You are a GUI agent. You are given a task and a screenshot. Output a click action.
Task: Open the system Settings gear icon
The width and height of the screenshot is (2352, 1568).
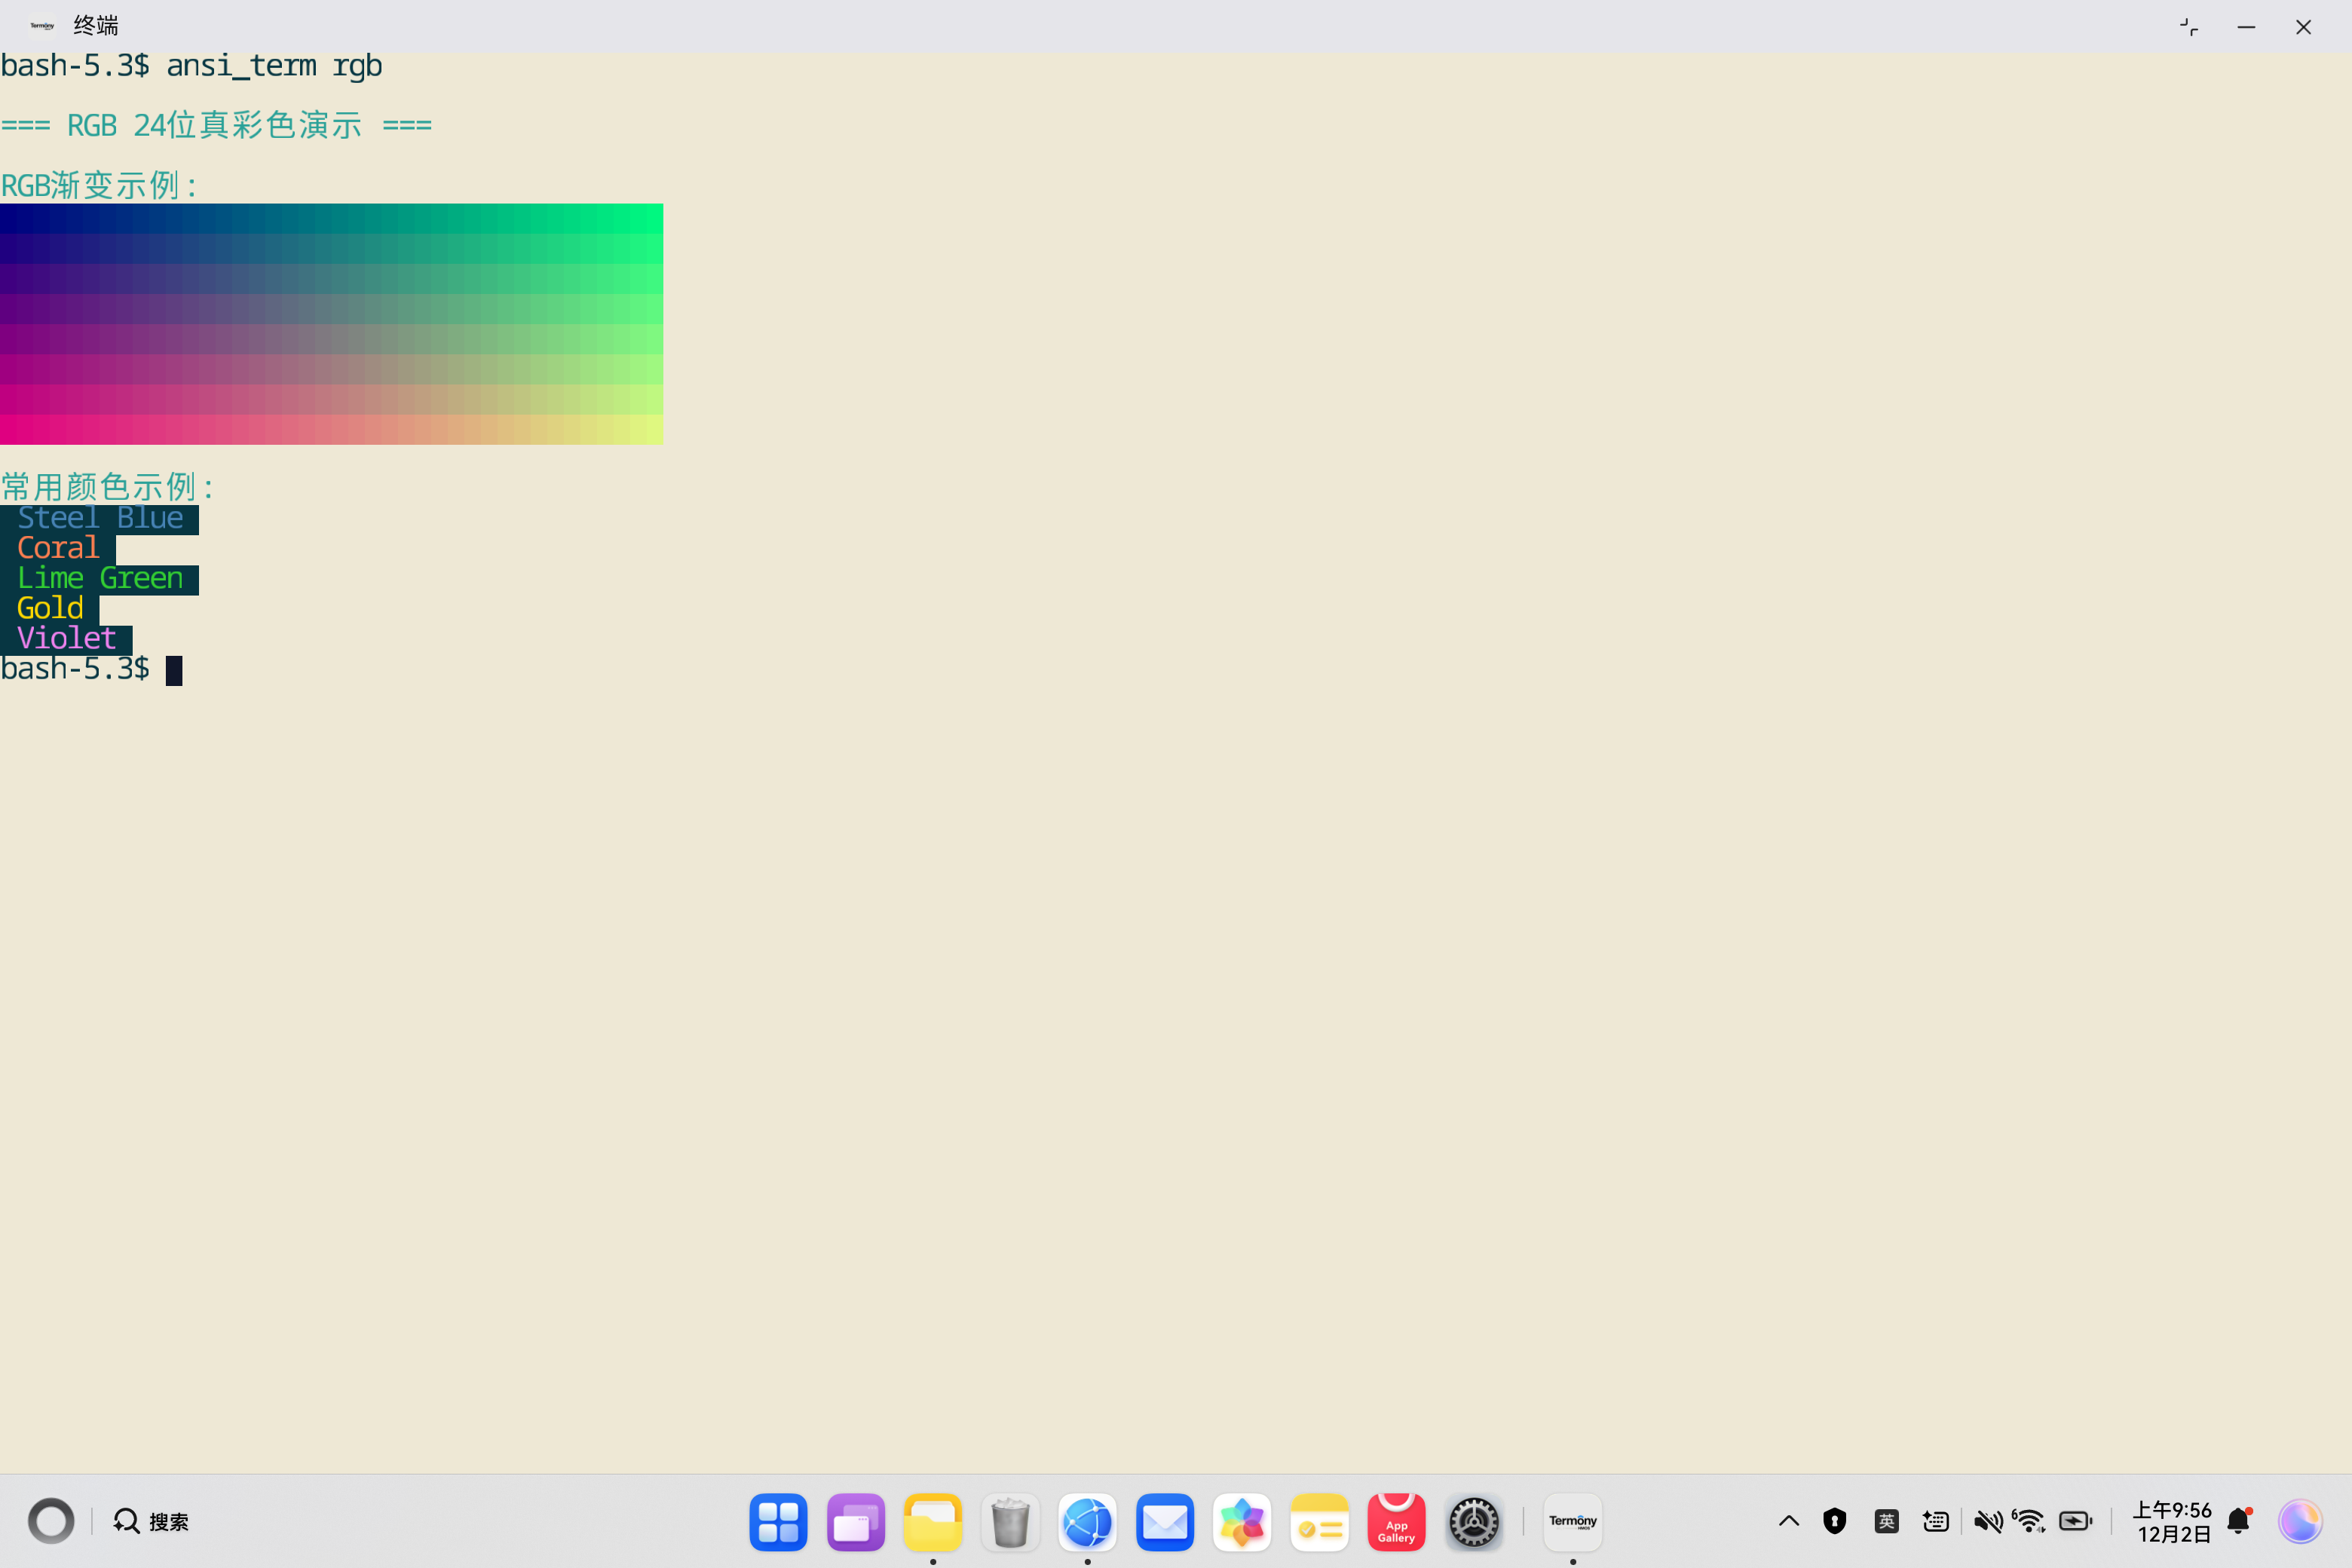(1474, 1522)
